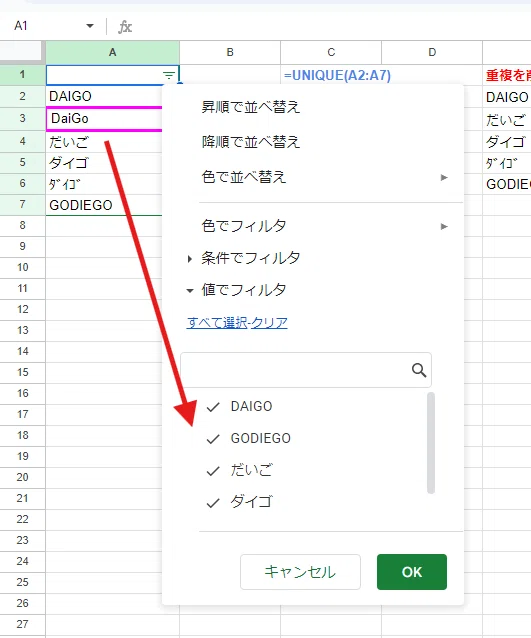
Task: Expand the 条件でフィルタ section
Action: (243, 258)
